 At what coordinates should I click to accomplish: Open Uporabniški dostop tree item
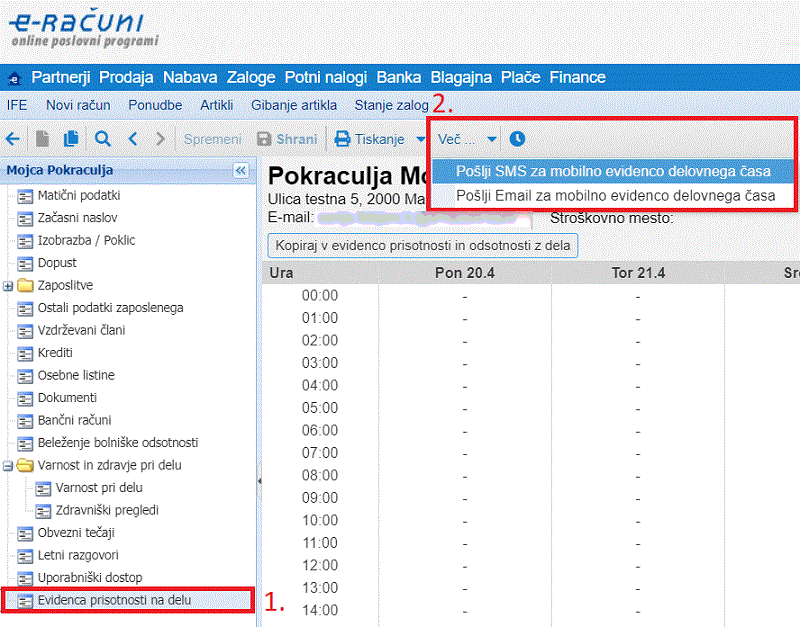90,578
